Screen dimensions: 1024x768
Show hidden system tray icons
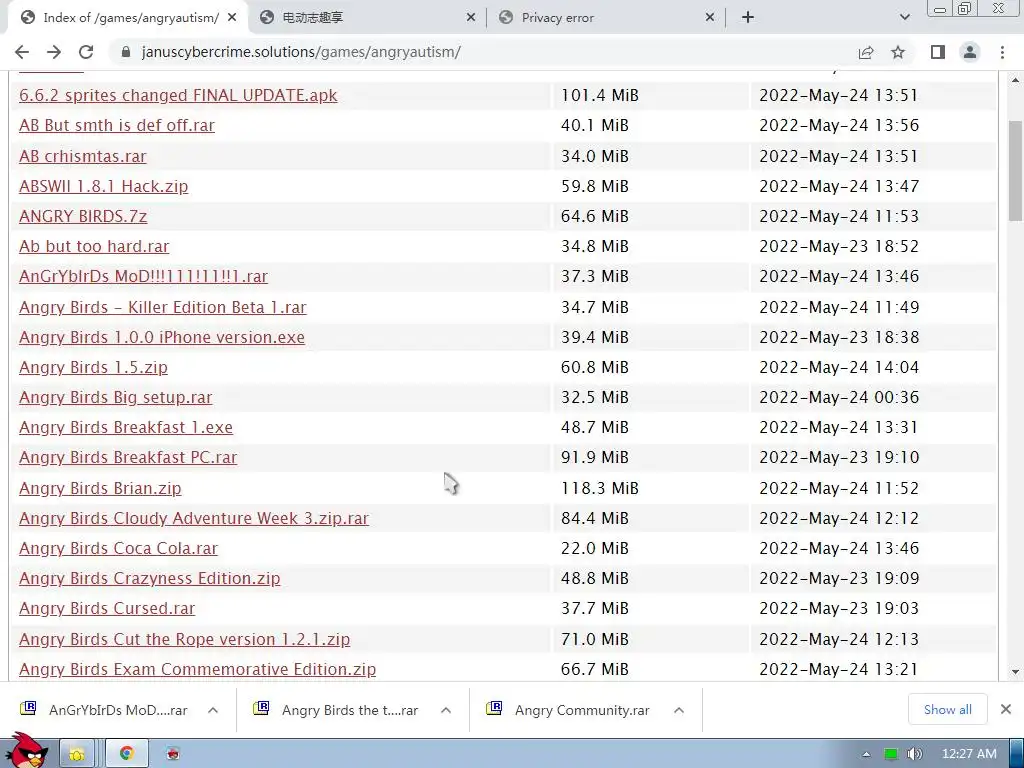tap(867, 754)
